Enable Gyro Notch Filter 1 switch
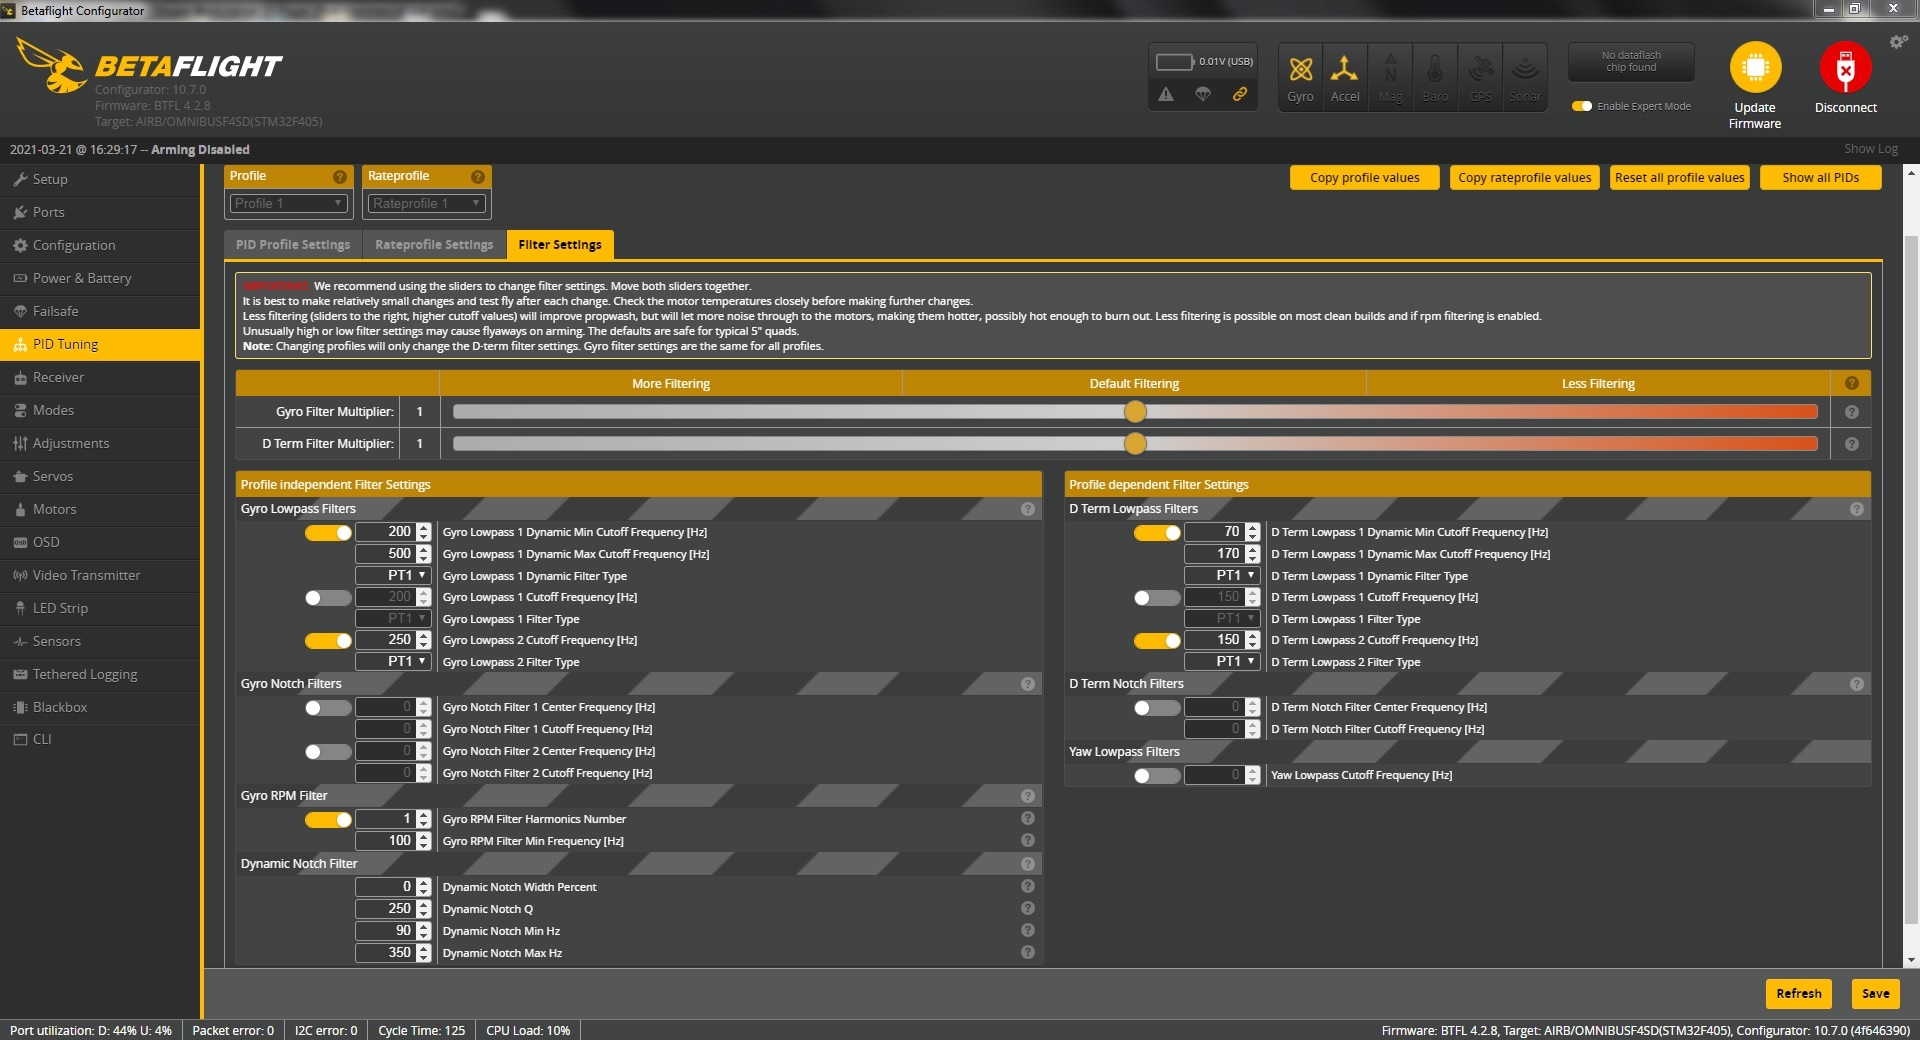The image size is (1920, 1040). click(328, 708)
